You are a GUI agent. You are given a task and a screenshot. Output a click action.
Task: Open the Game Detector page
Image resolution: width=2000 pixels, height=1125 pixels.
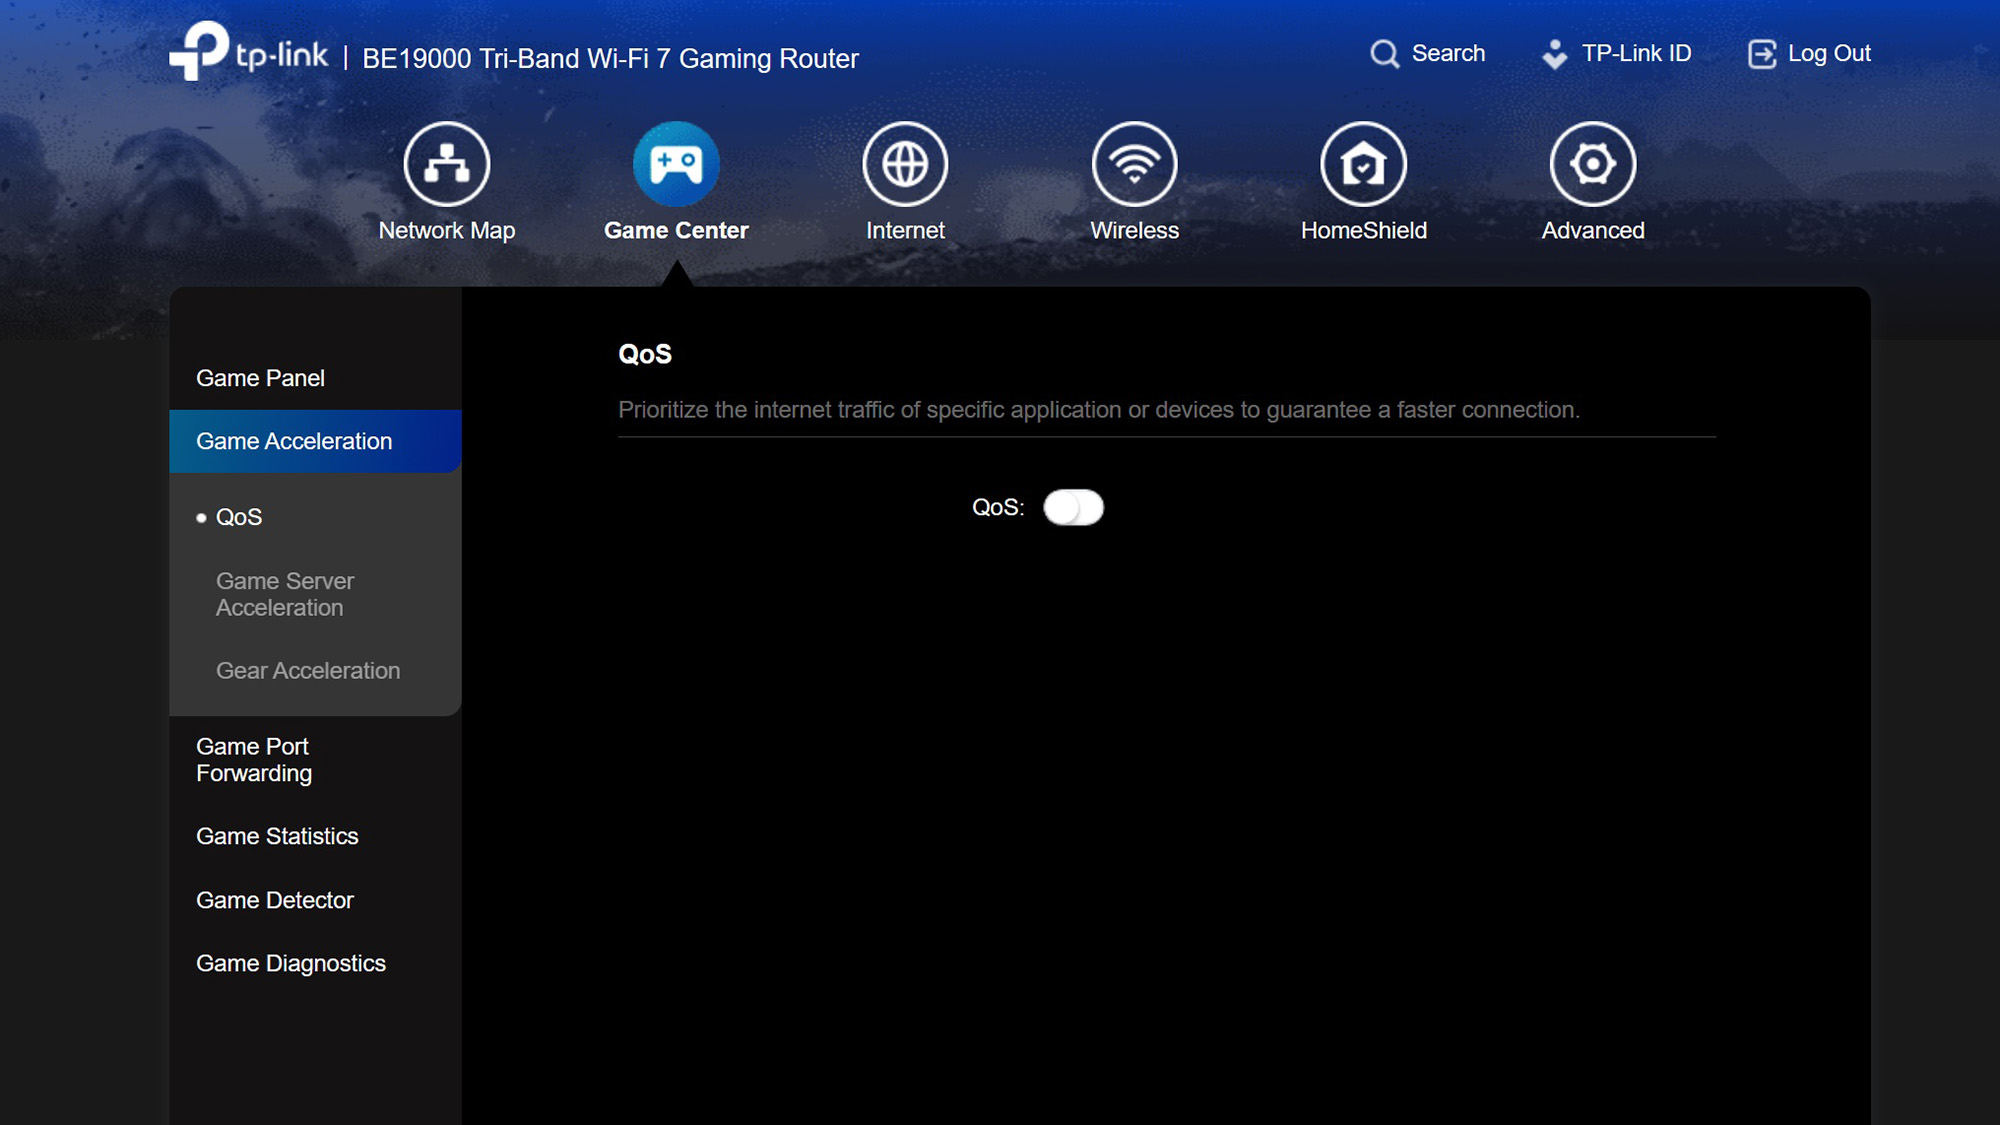point(275,900)
